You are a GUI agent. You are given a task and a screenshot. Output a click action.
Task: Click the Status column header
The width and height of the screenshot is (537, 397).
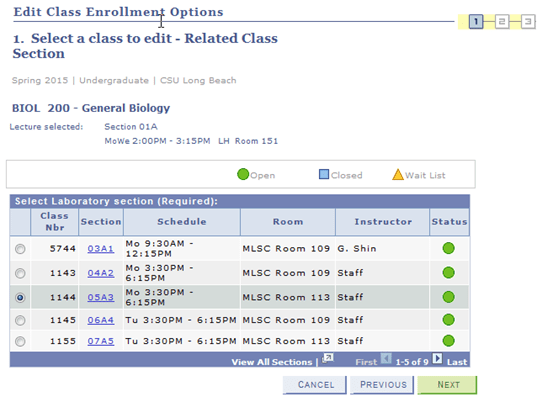[x=450, y=222]
